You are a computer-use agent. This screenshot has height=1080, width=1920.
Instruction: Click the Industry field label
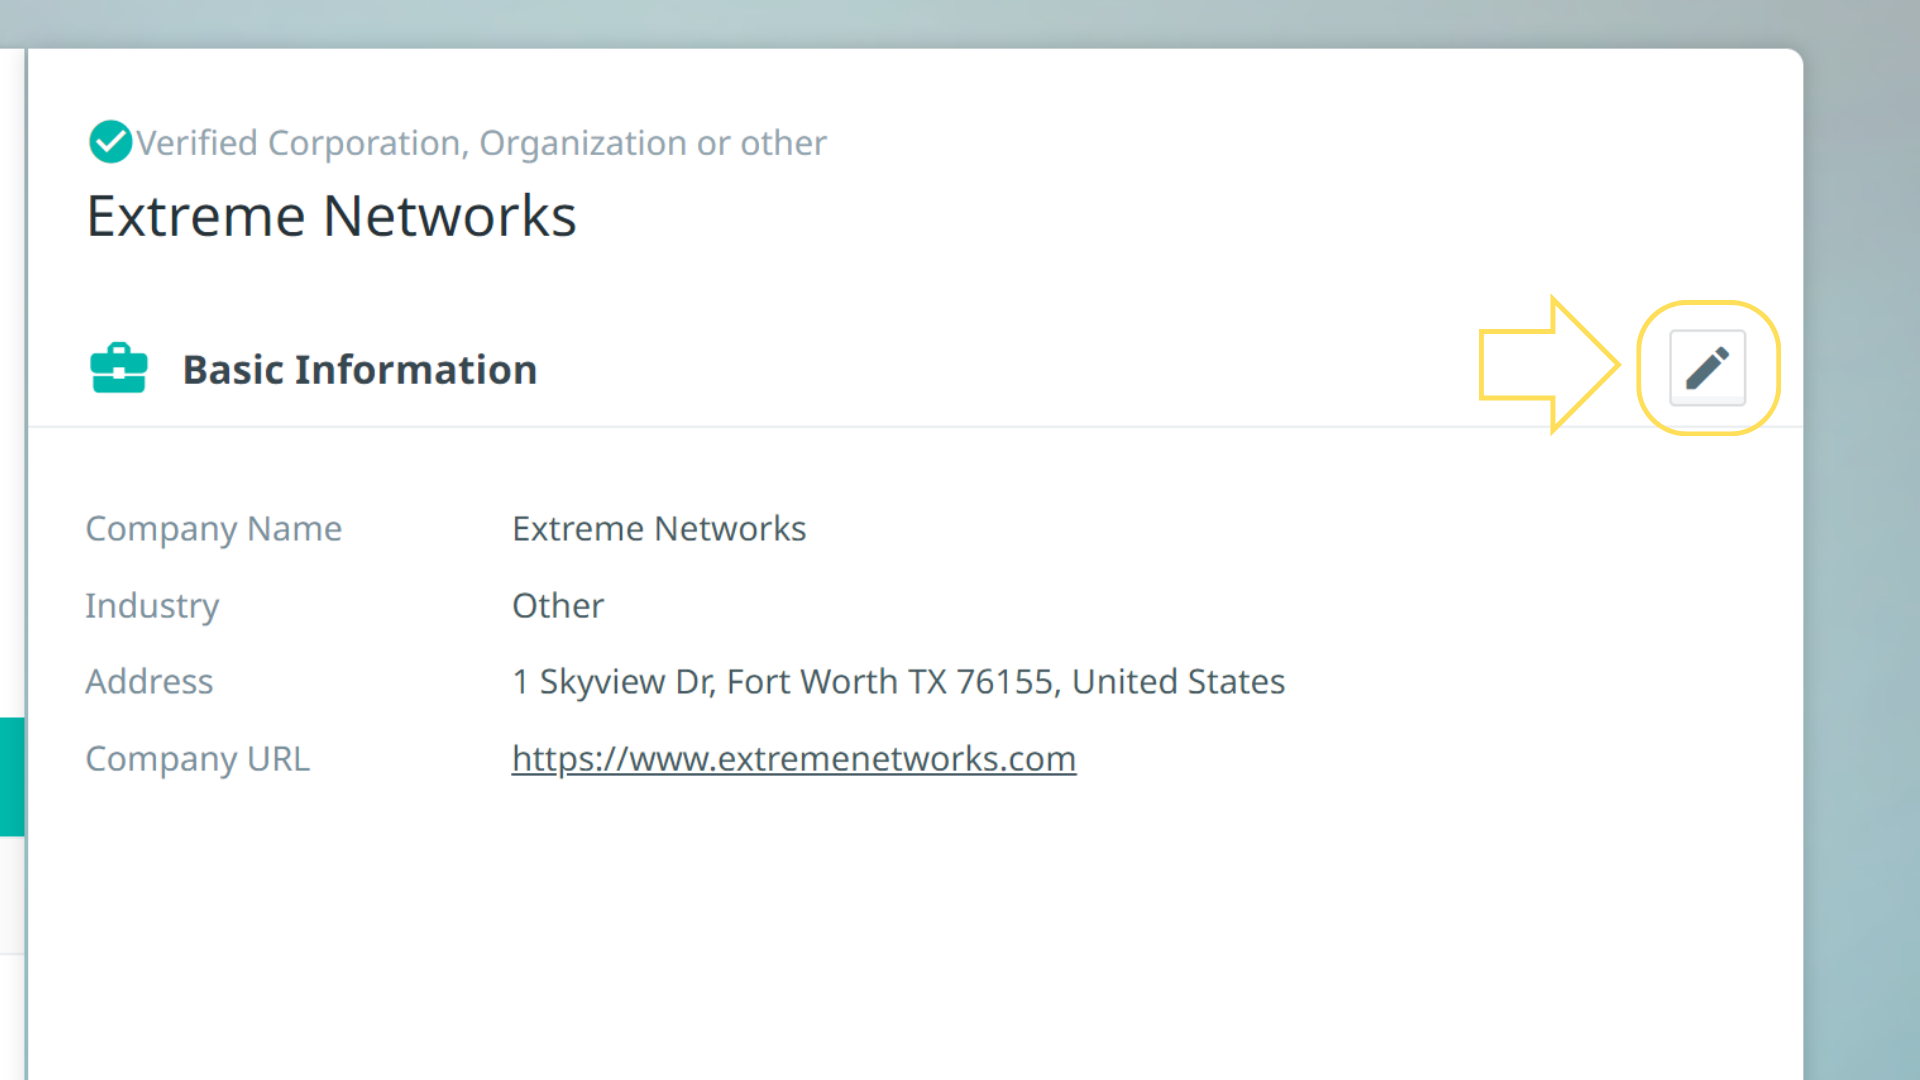(x=152, y=605)
